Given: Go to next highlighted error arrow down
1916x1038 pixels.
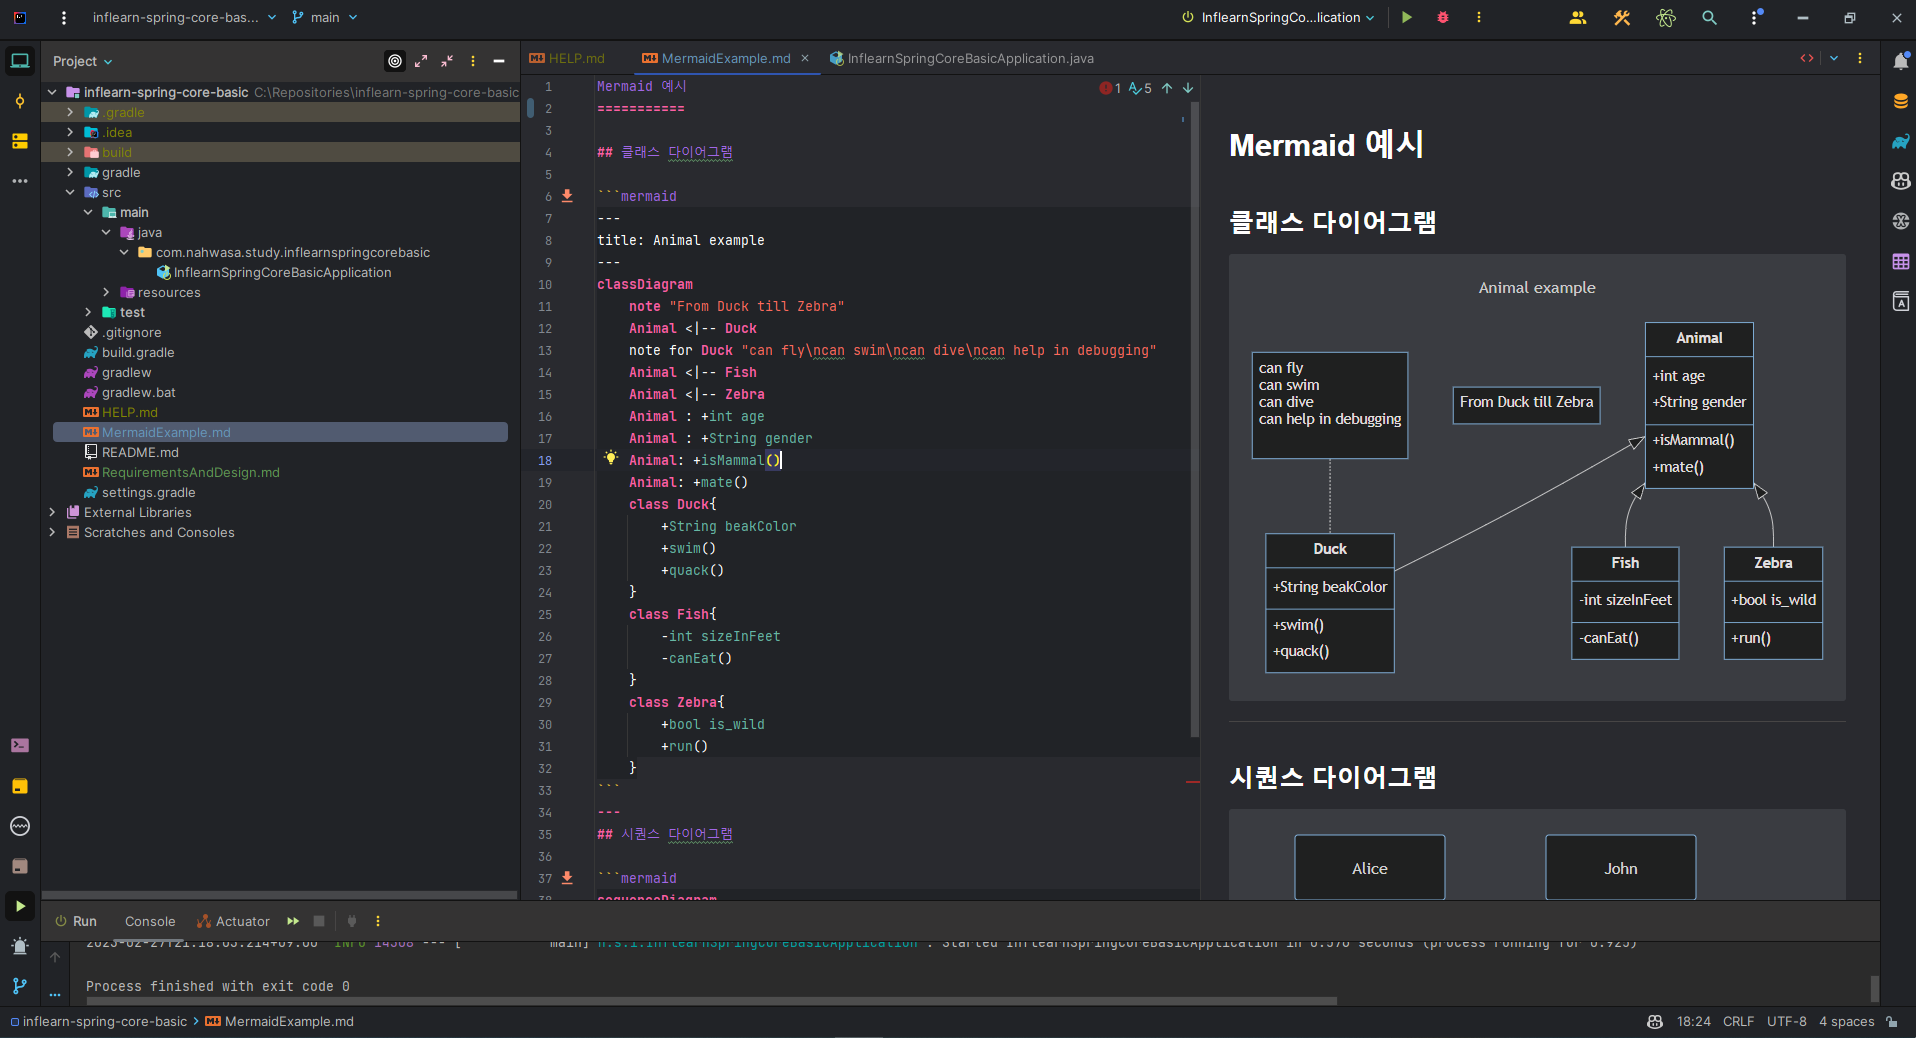Looking at the screenshot, I should (x=1188, y=88).
